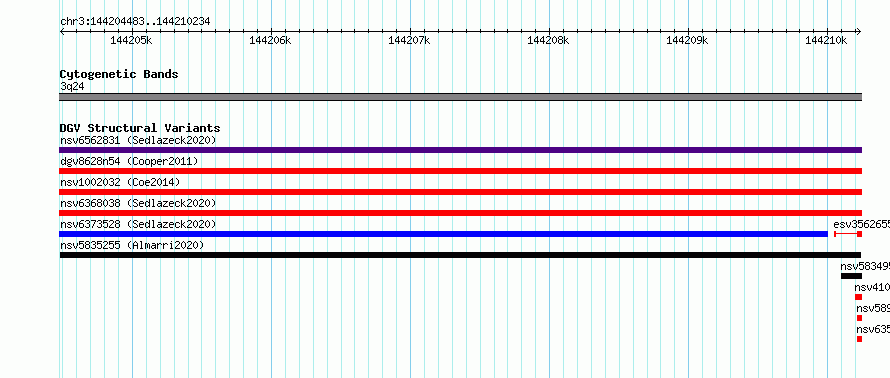Select the red dgv8628n54 variant bar
The image size is (890, 378).
(460, 171)
